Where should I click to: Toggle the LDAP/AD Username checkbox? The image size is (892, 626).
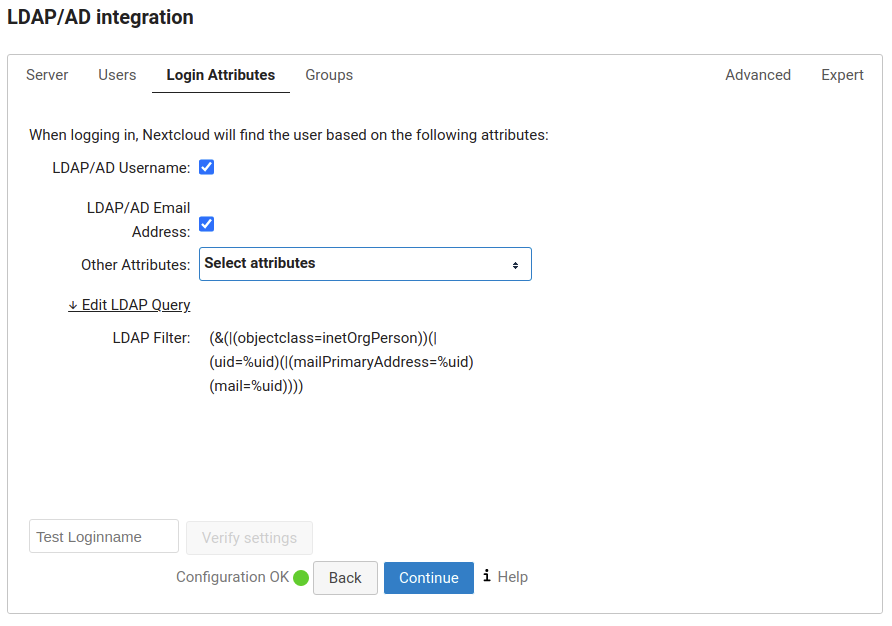coord(207,167)
